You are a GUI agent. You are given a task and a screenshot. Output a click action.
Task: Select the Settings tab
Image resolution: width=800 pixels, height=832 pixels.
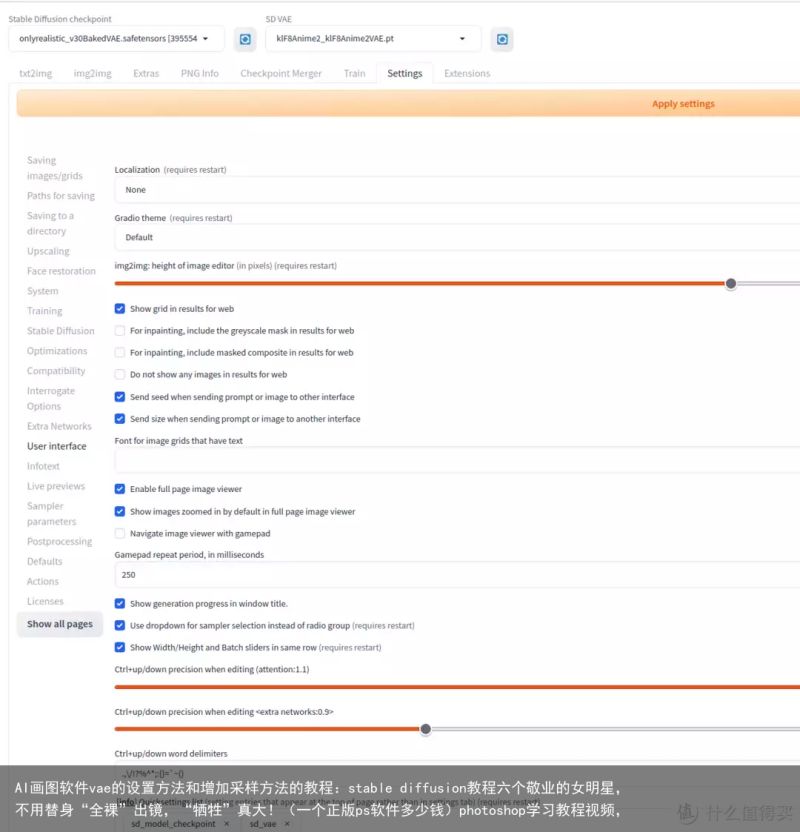(x=405, y=73)
